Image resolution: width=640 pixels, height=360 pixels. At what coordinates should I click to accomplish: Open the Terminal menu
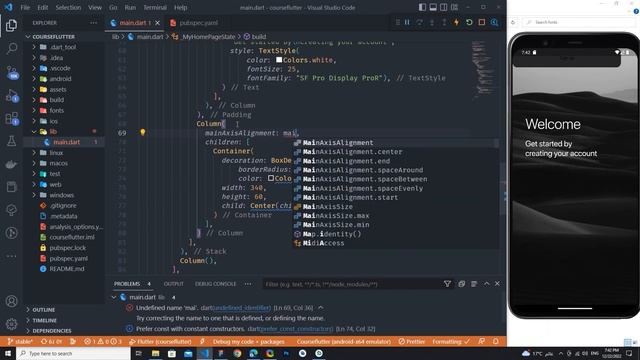click(155, 7)
